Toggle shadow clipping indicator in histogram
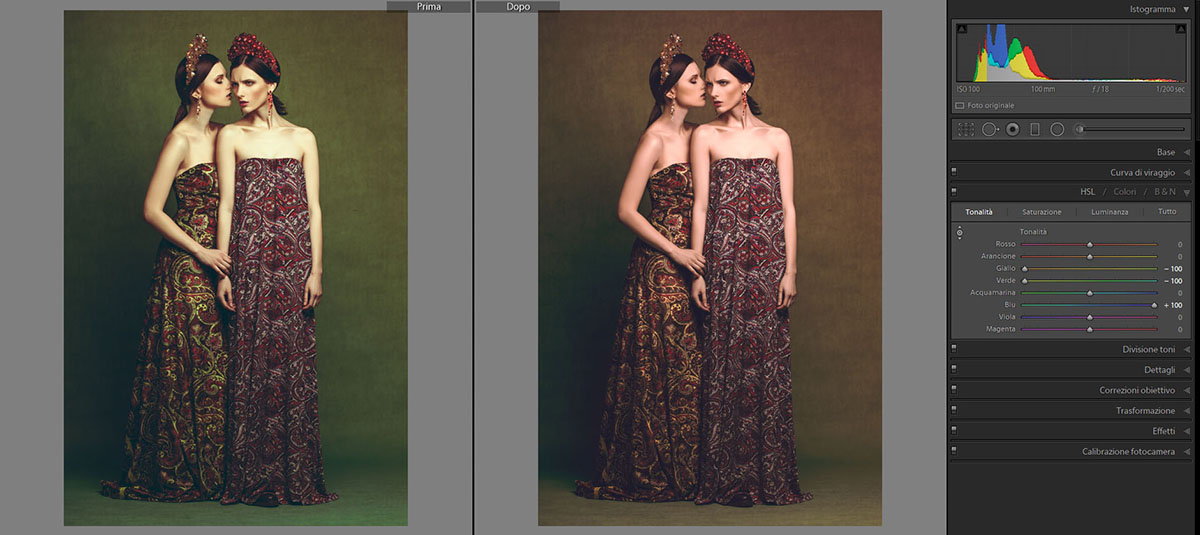1200x535 pixels. tap(962, 30)
